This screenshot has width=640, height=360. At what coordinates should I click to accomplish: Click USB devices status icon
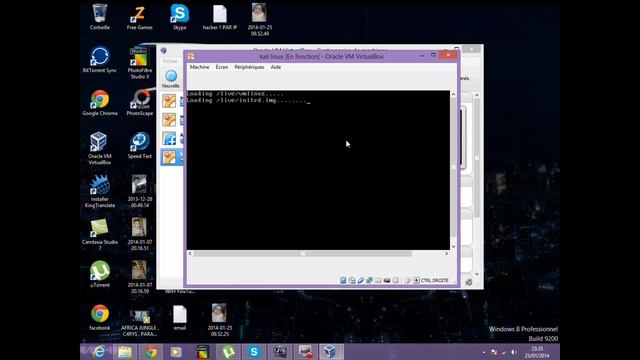click(x=360, y=280)
